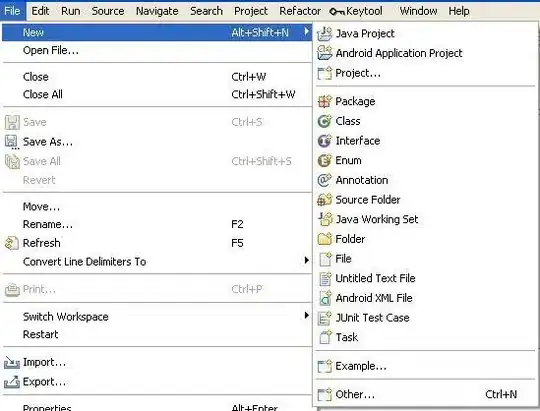Pick the Untitled Text File label

[x=375, y=278]
